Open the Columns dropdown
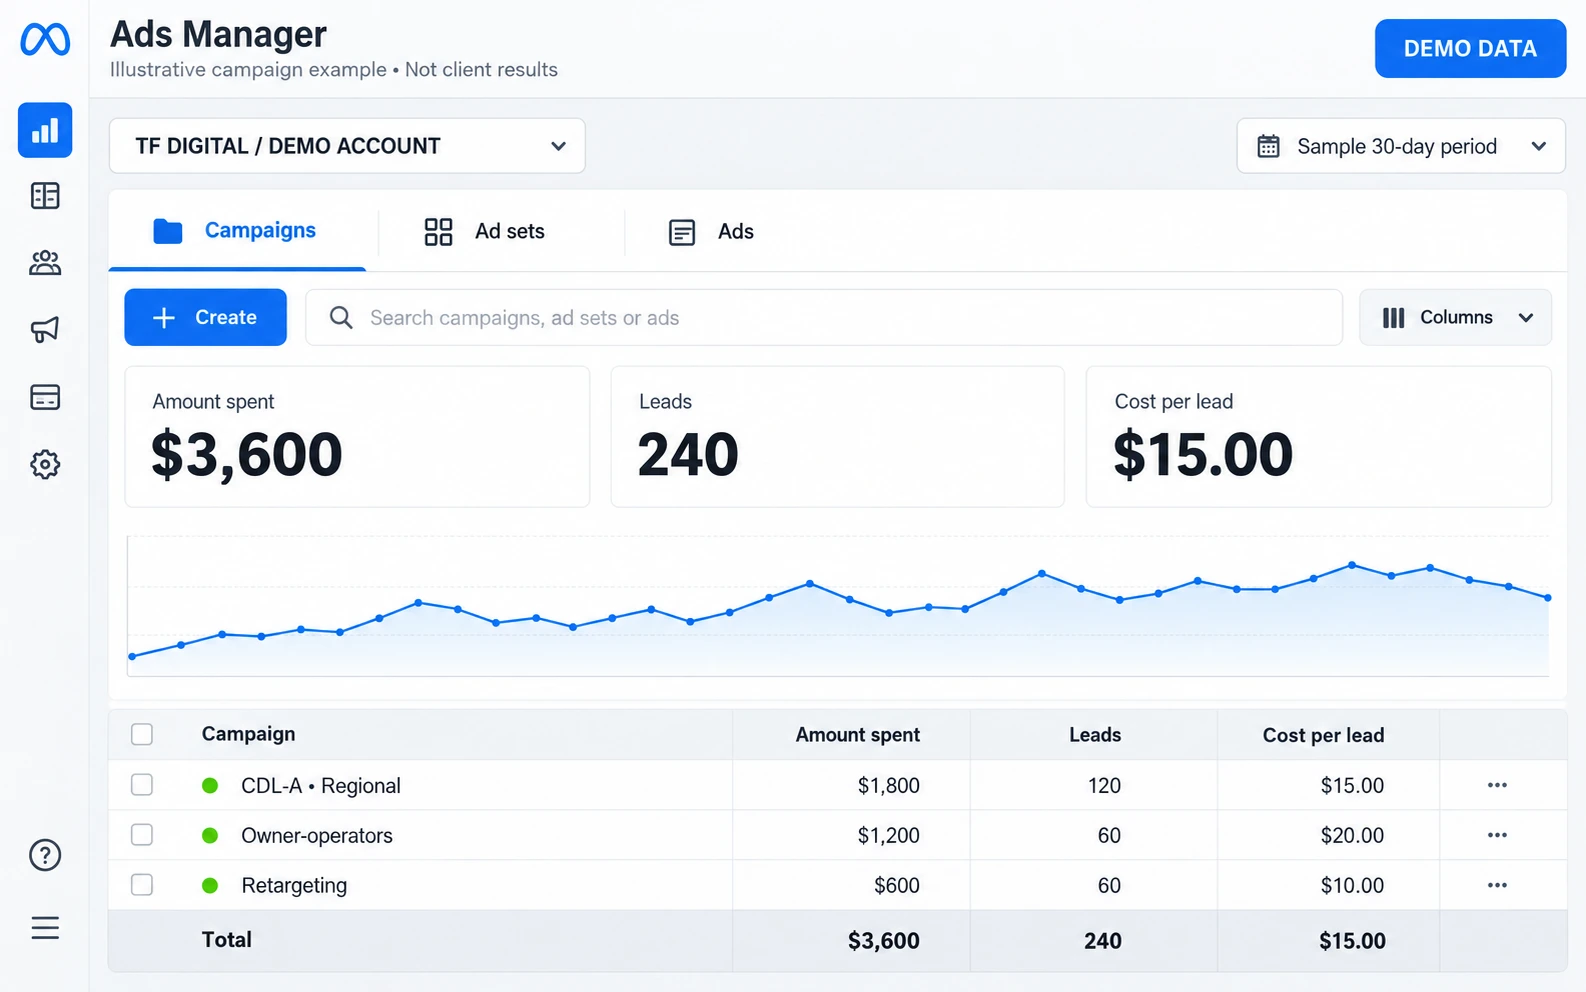This screenshot has width=1586, height=992. (x=1455, y=317)
